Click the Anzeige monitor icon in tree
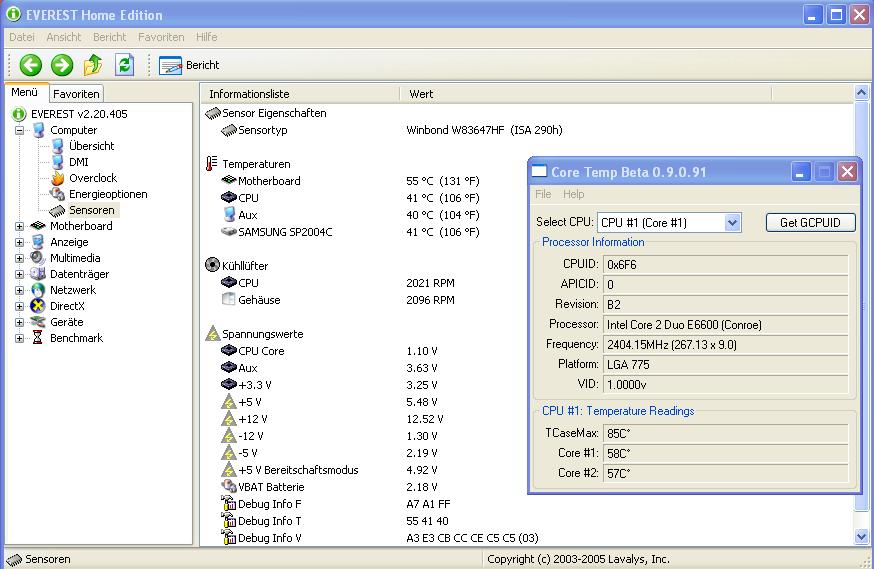This screenshot has height=569, width=874. tap(38, 242)
